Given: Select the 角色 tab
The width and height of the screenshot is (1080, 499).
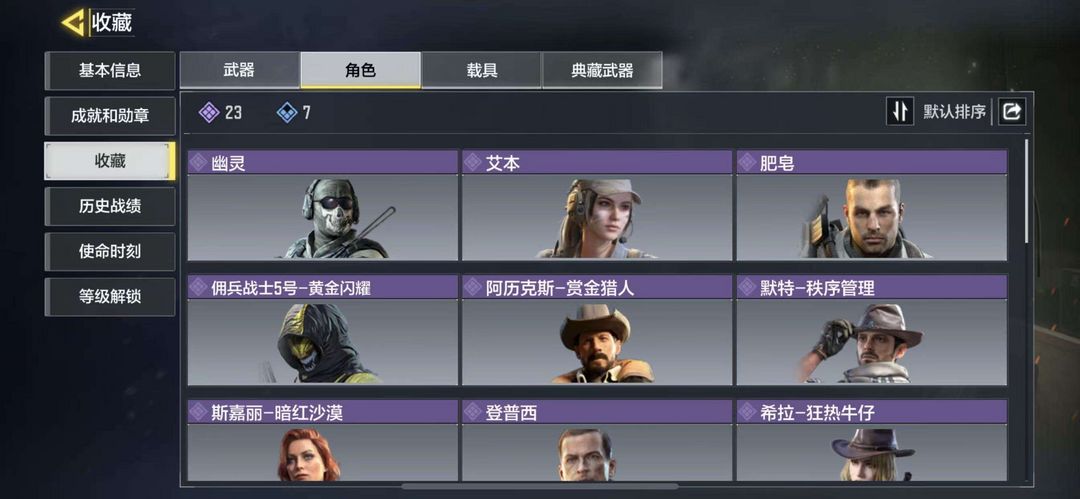Looking at the screenshot, I should [x=360, y=70].
